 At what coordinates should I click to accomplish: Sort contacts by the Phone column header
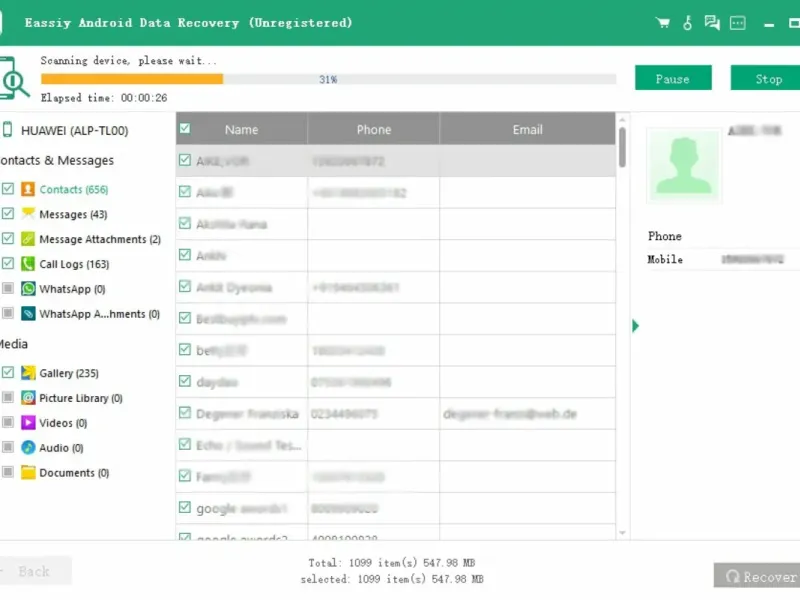pos(373,130)
